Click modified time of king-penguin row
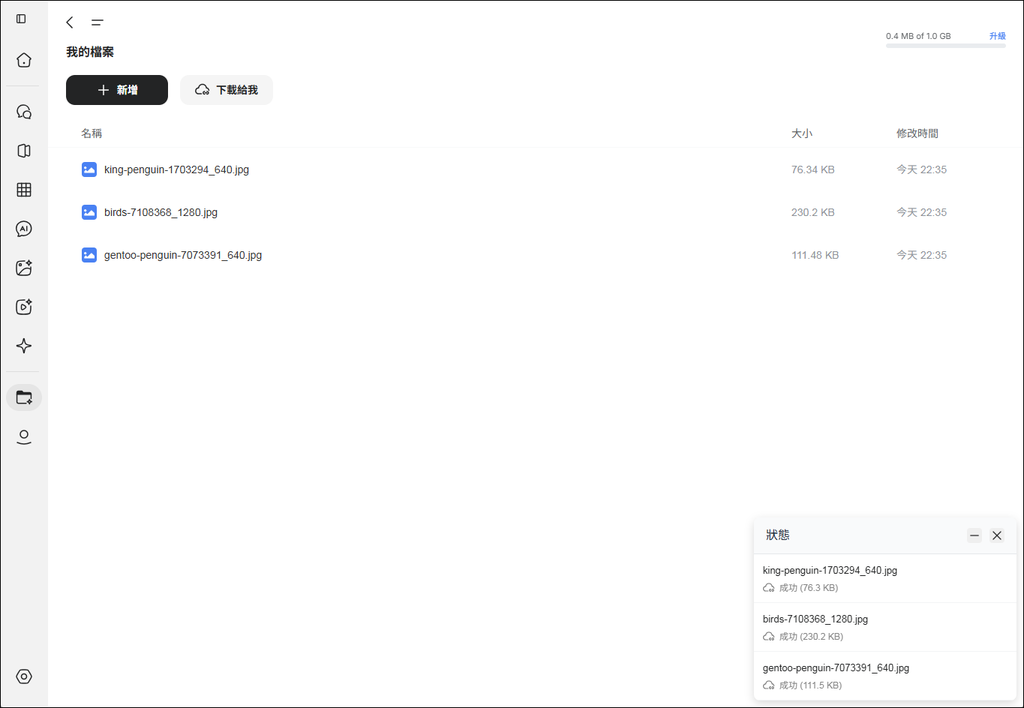 [921, 170]
